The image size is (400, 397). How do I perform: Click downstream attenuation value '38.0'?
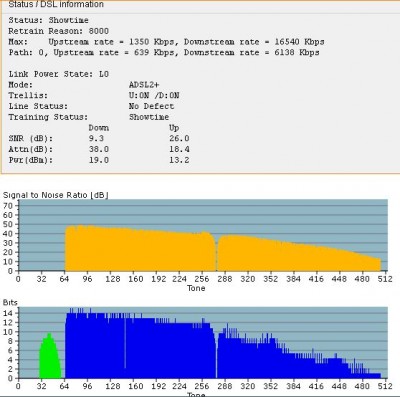pos(99,149)
